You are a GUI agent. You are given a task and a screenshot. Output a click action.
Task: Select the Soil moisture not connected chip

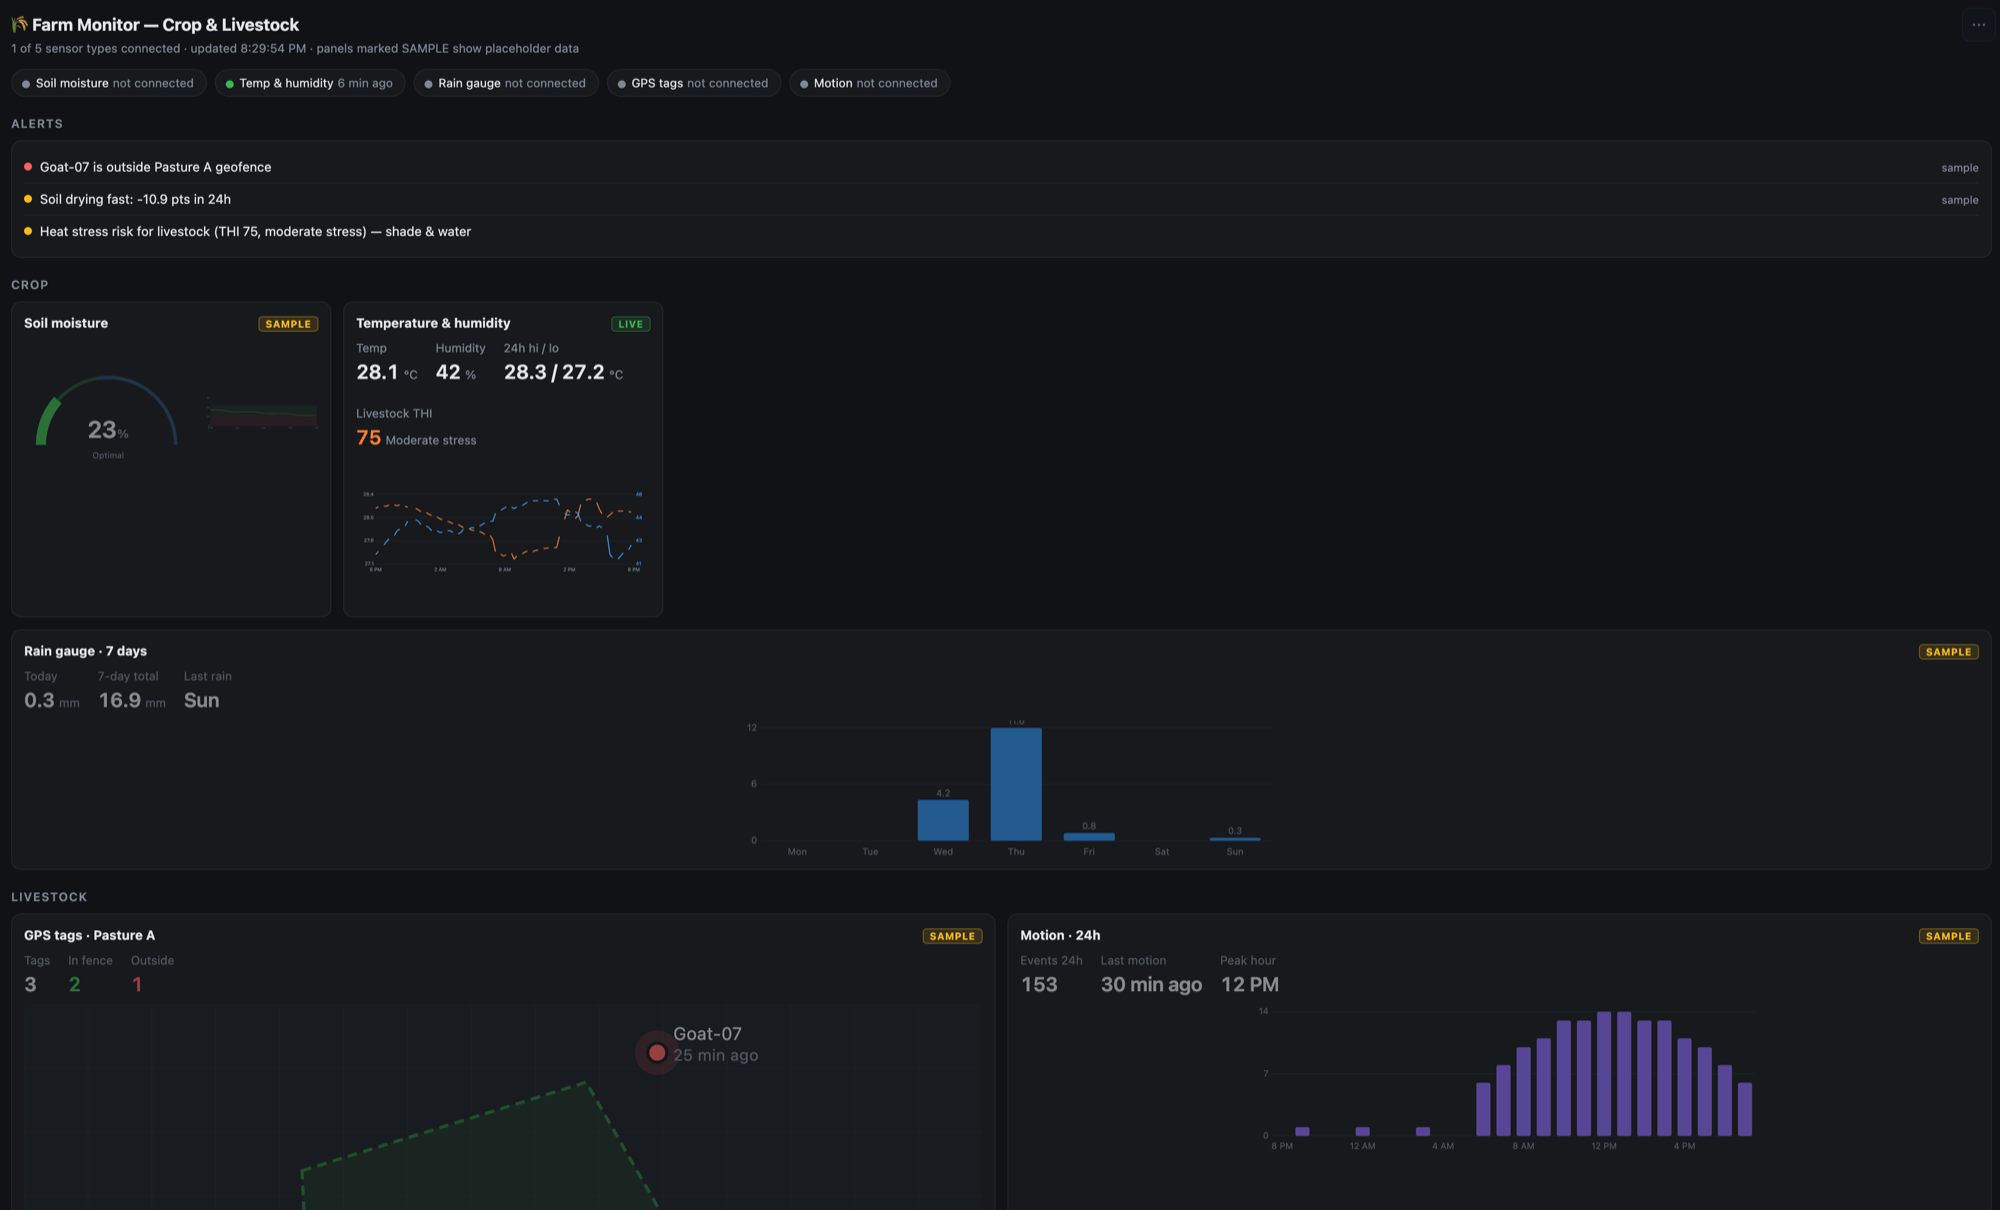coord(109,83)
